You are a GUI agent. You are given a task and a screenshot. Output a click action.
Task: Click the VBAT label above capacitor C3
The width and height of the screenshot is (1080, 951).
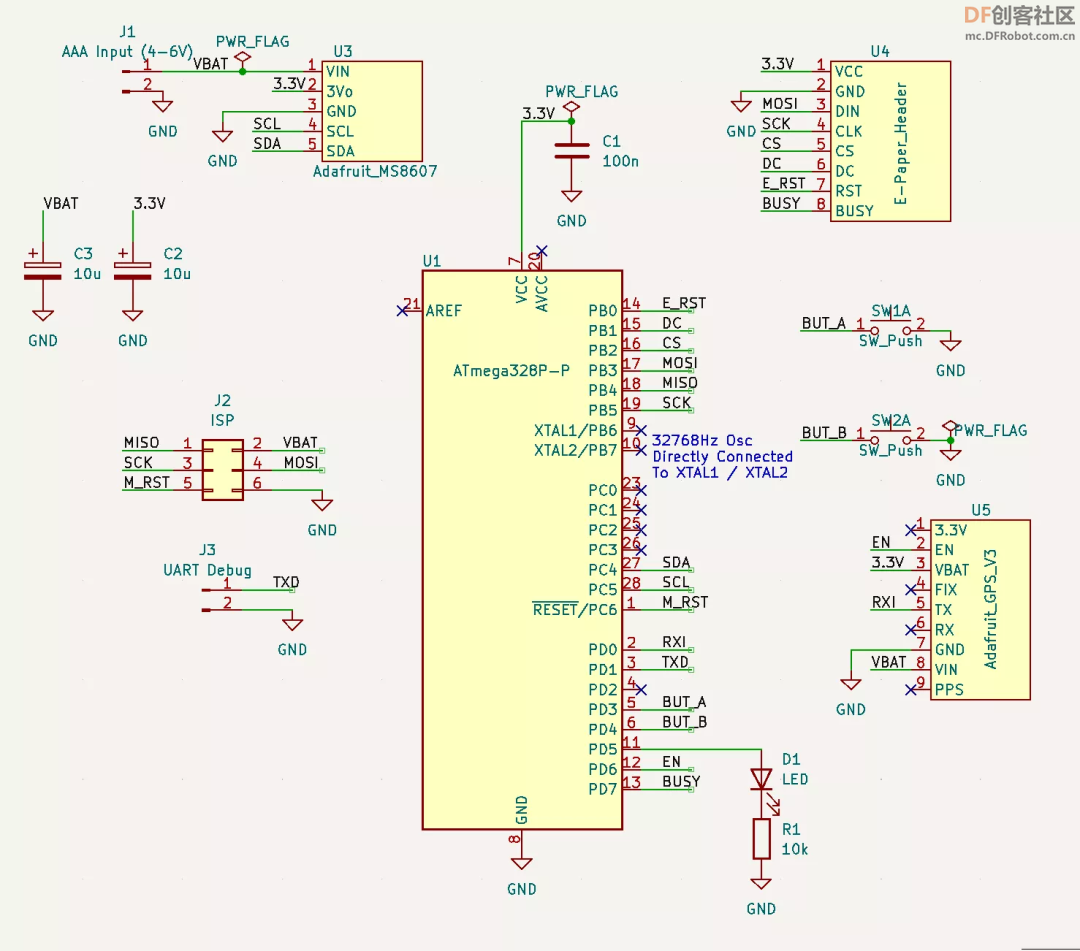61,203
